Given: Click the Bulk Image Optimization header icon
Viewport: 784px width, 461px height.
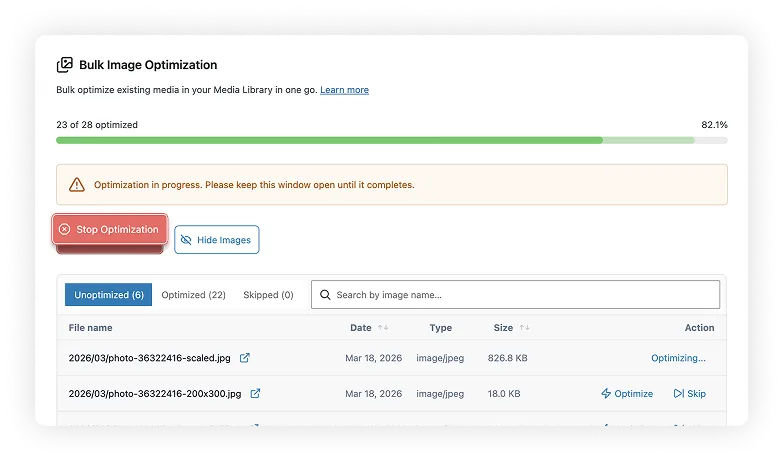Looking at the screenshot, I should tap(64, 65).
